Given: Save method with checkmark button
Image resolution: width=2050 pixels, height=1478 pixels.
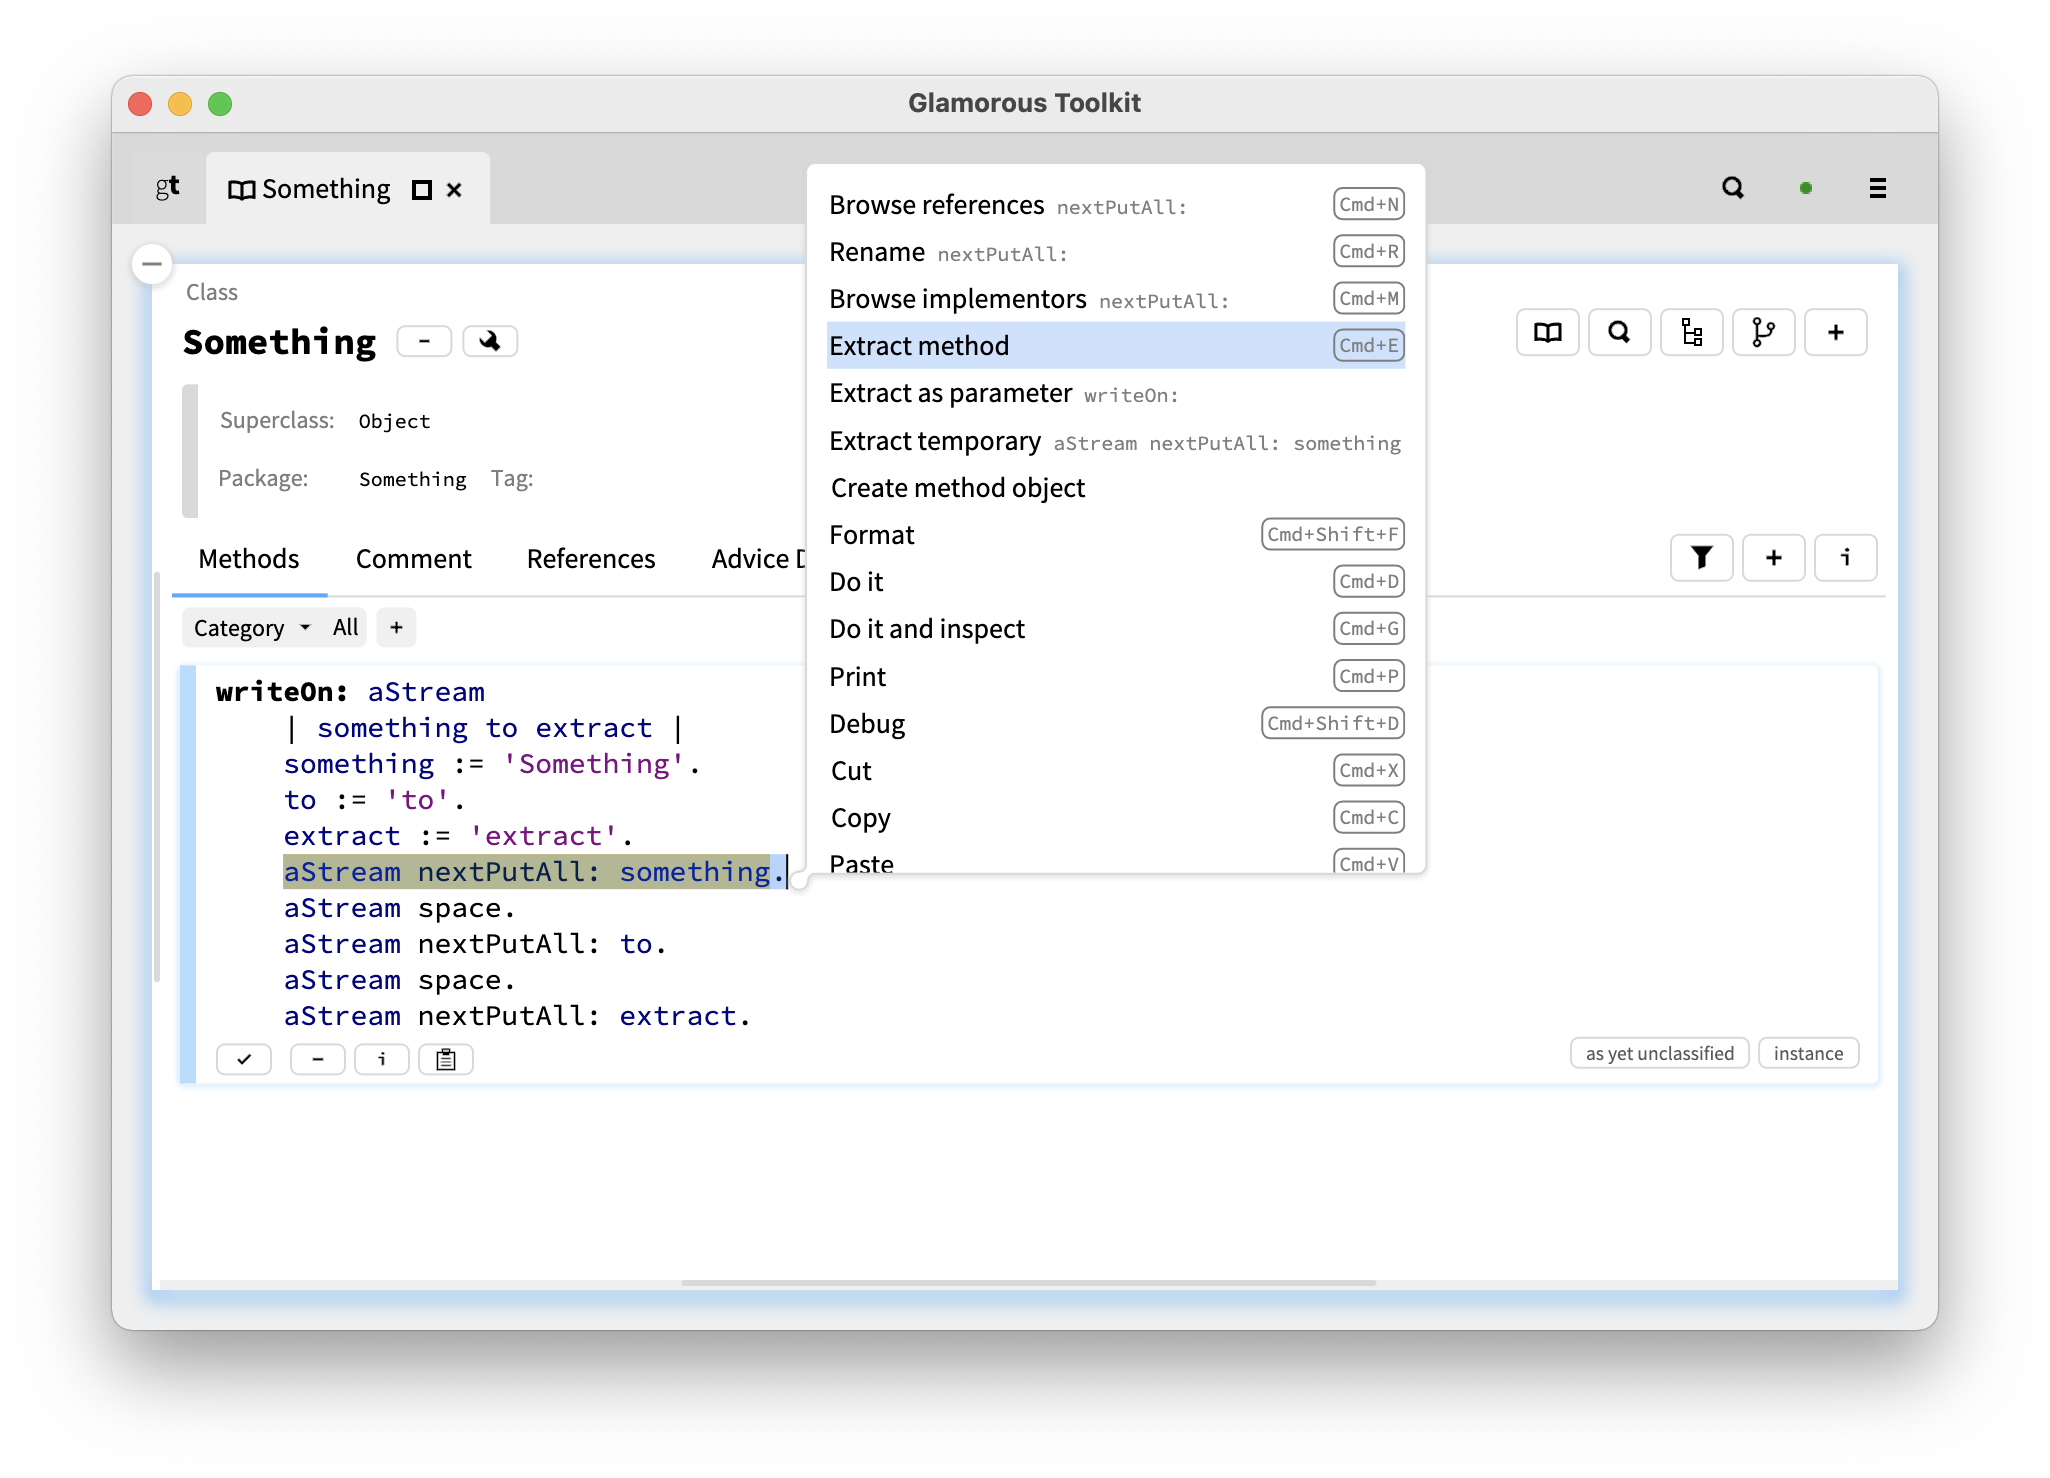Looking at the screenshot, I should tap(244, 1059).
